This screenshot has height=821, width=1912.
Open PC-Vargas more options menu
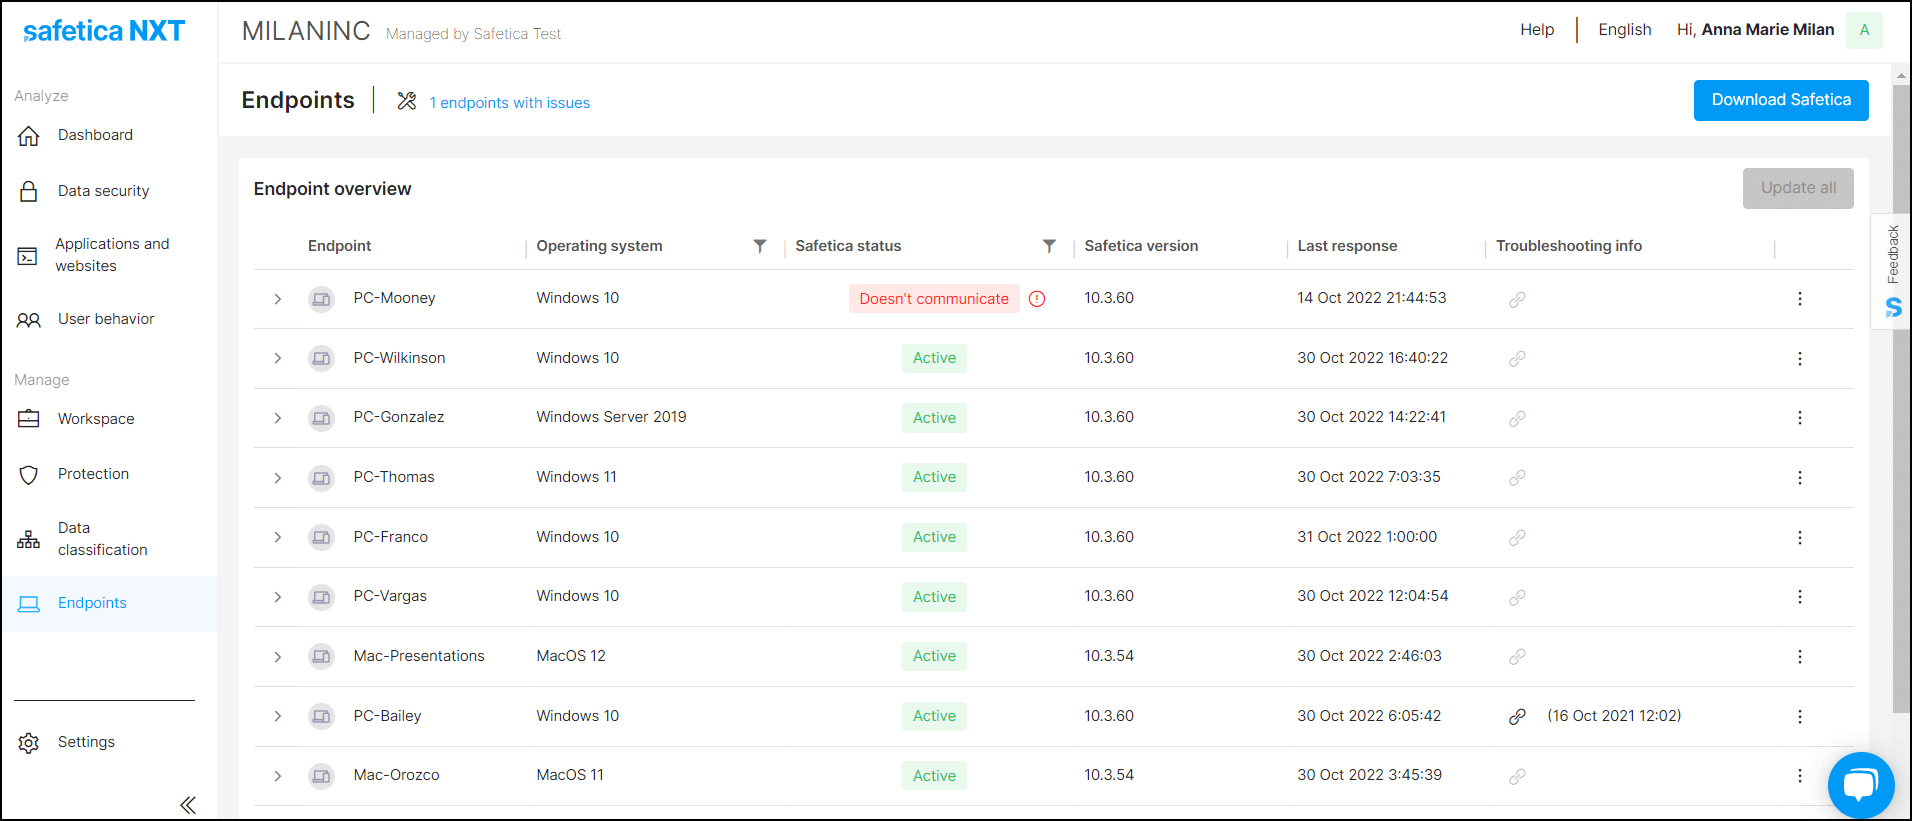pos(1799,597)
